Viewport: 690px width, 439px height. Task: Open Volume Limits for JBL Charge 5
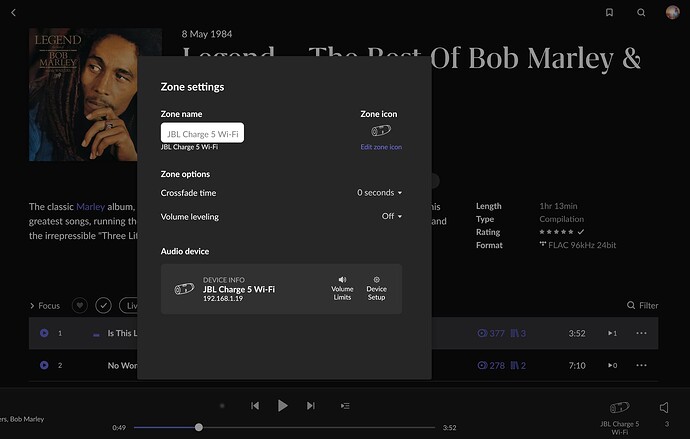342,289
